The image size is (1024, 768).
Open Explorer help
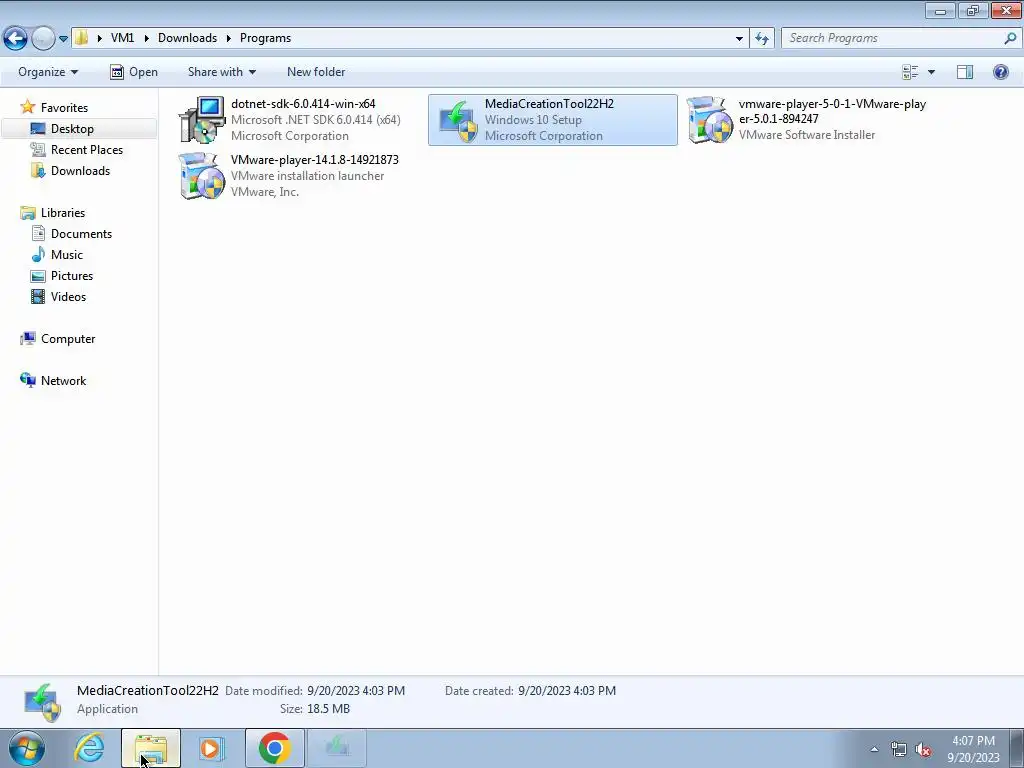(1000, 72)
